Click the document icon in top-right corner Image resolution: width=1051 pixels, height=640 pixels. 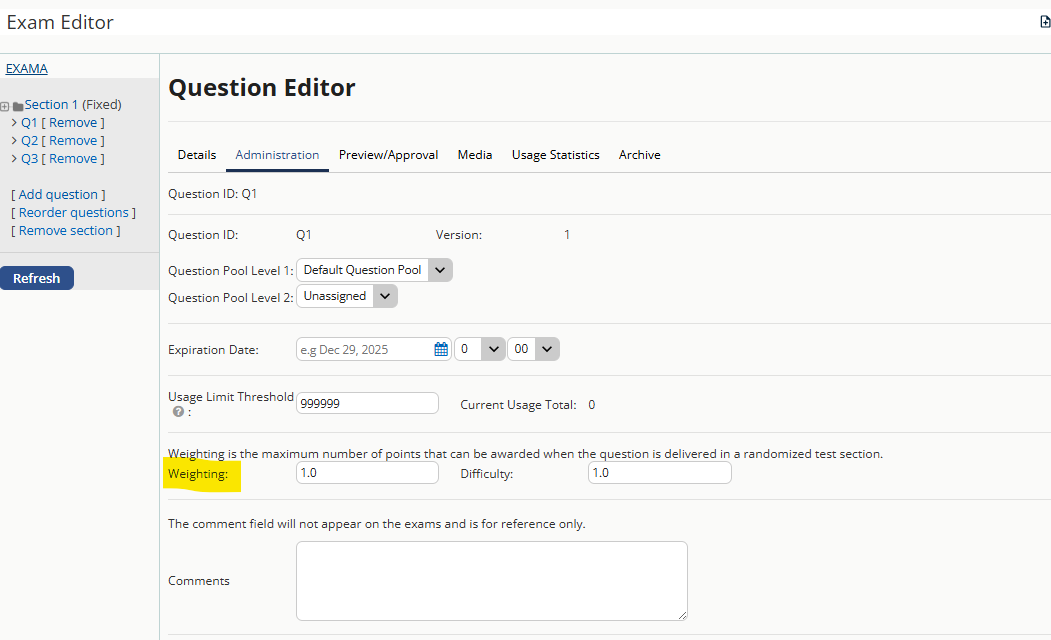tap(1045, 22)
